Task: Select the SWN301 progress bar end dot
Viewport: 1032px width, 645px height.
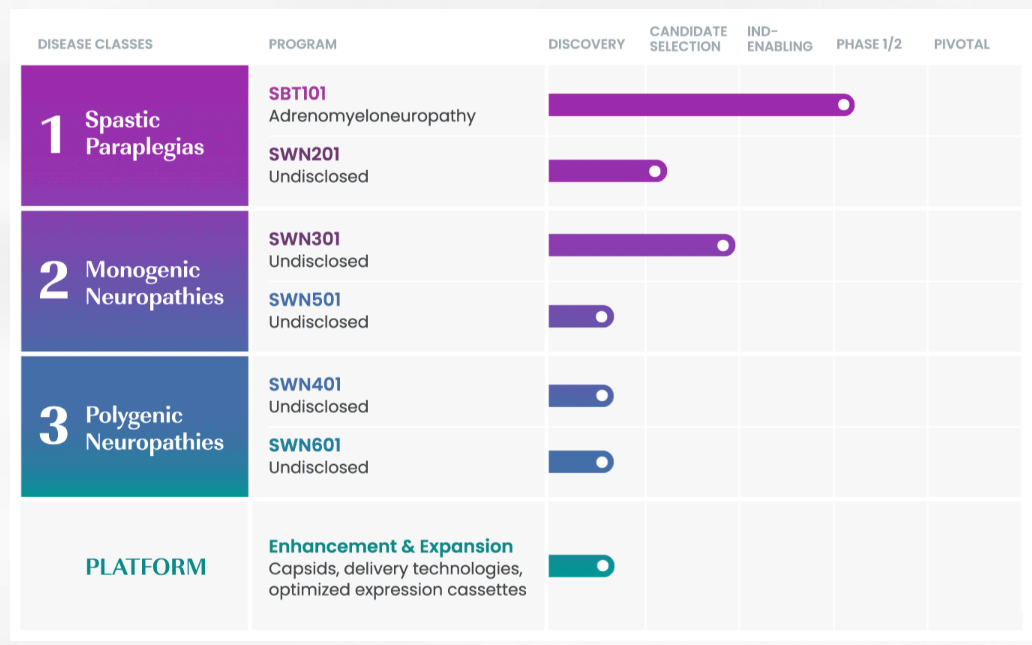Action: click(723, 245)
